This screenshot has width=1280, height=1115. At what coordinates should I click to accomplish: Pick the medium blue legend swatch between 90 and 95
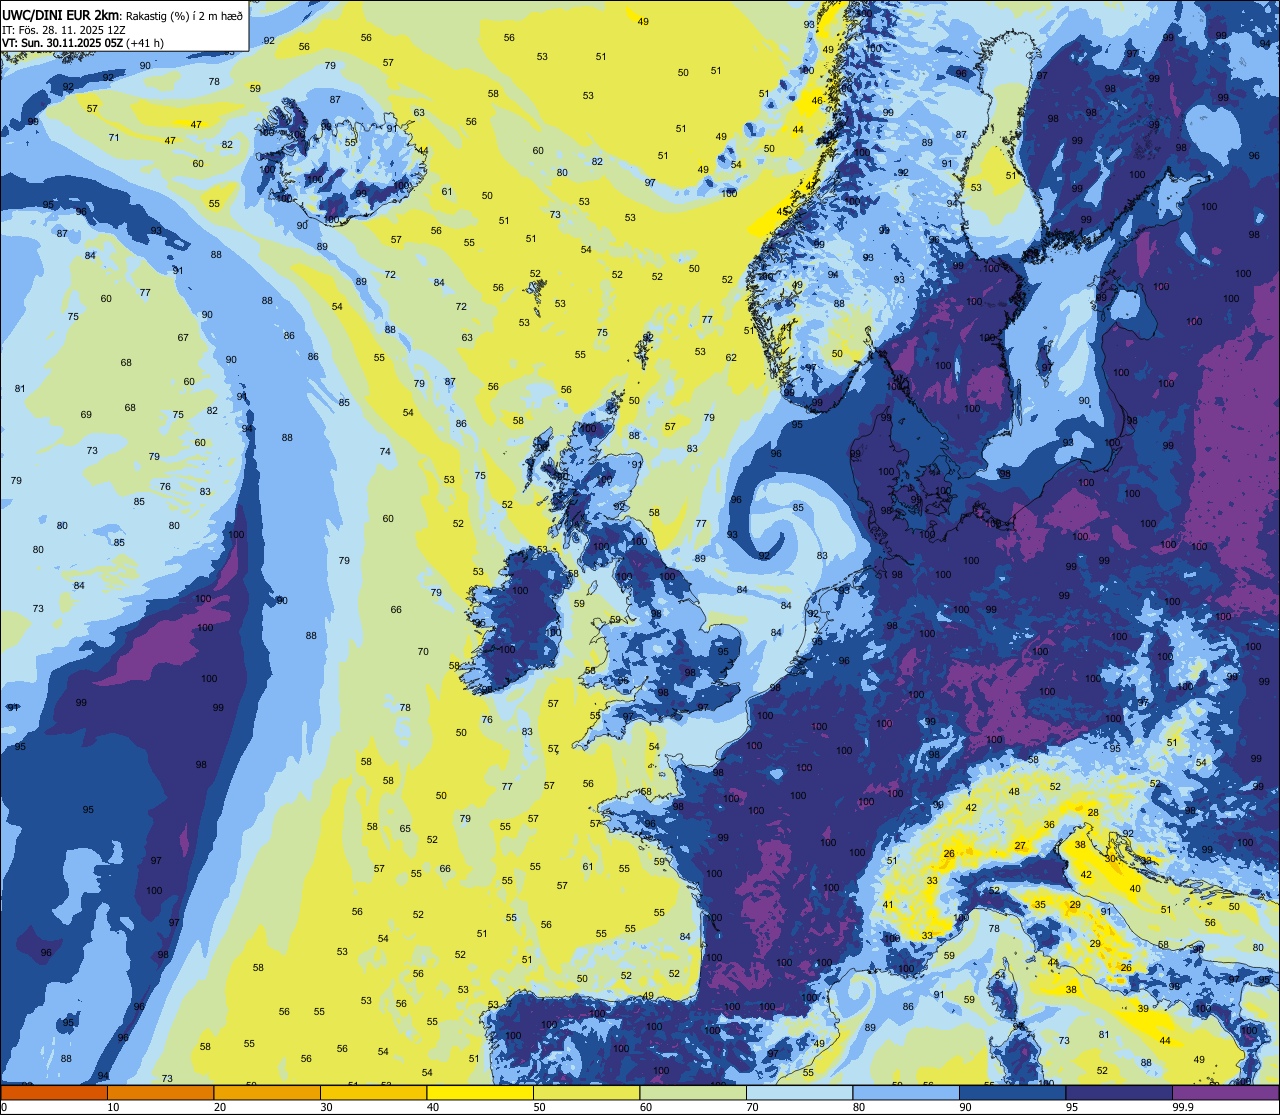click(1012, 1092)
